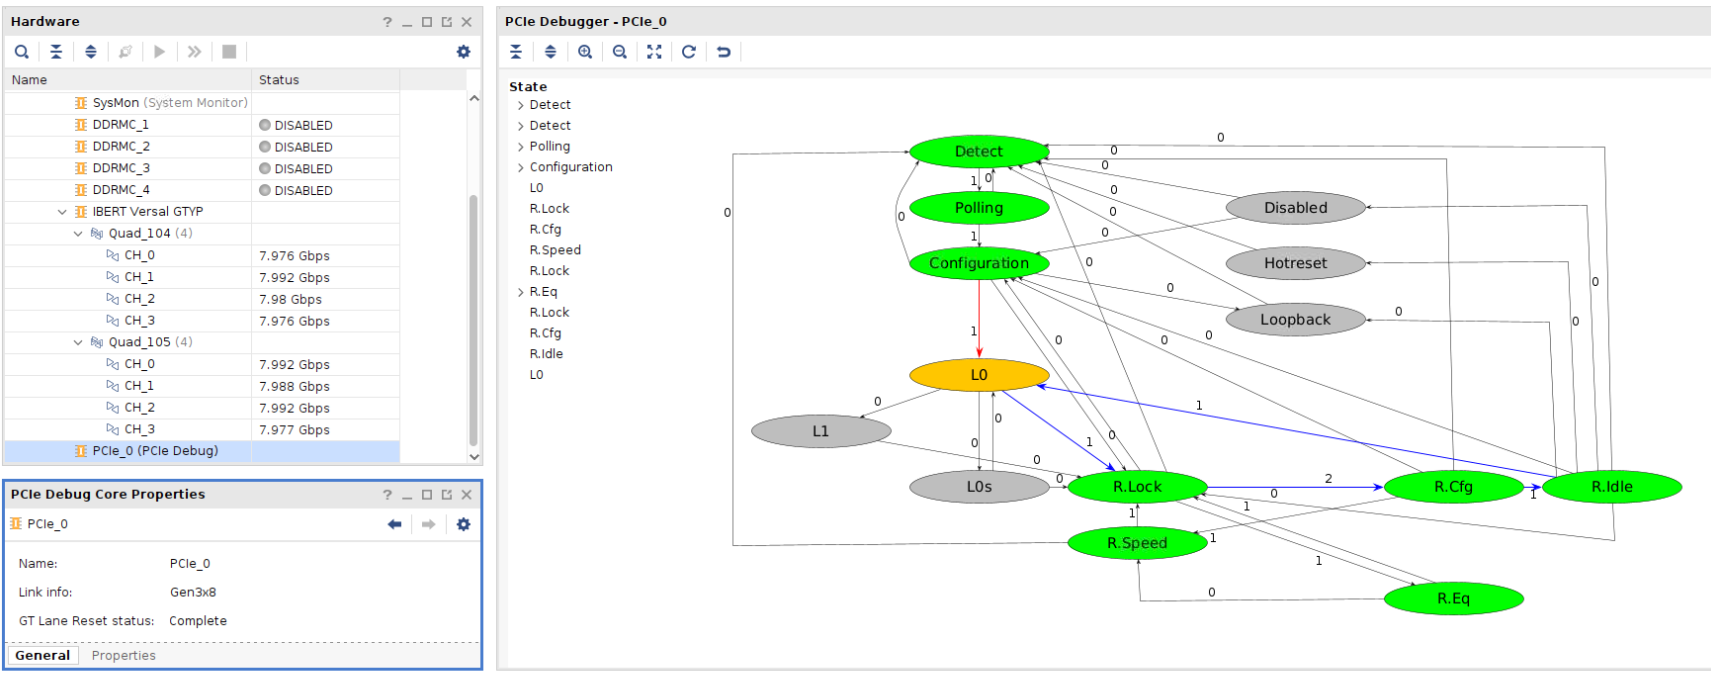
Task: Switch to the General tab
Action: coord(42,656)
